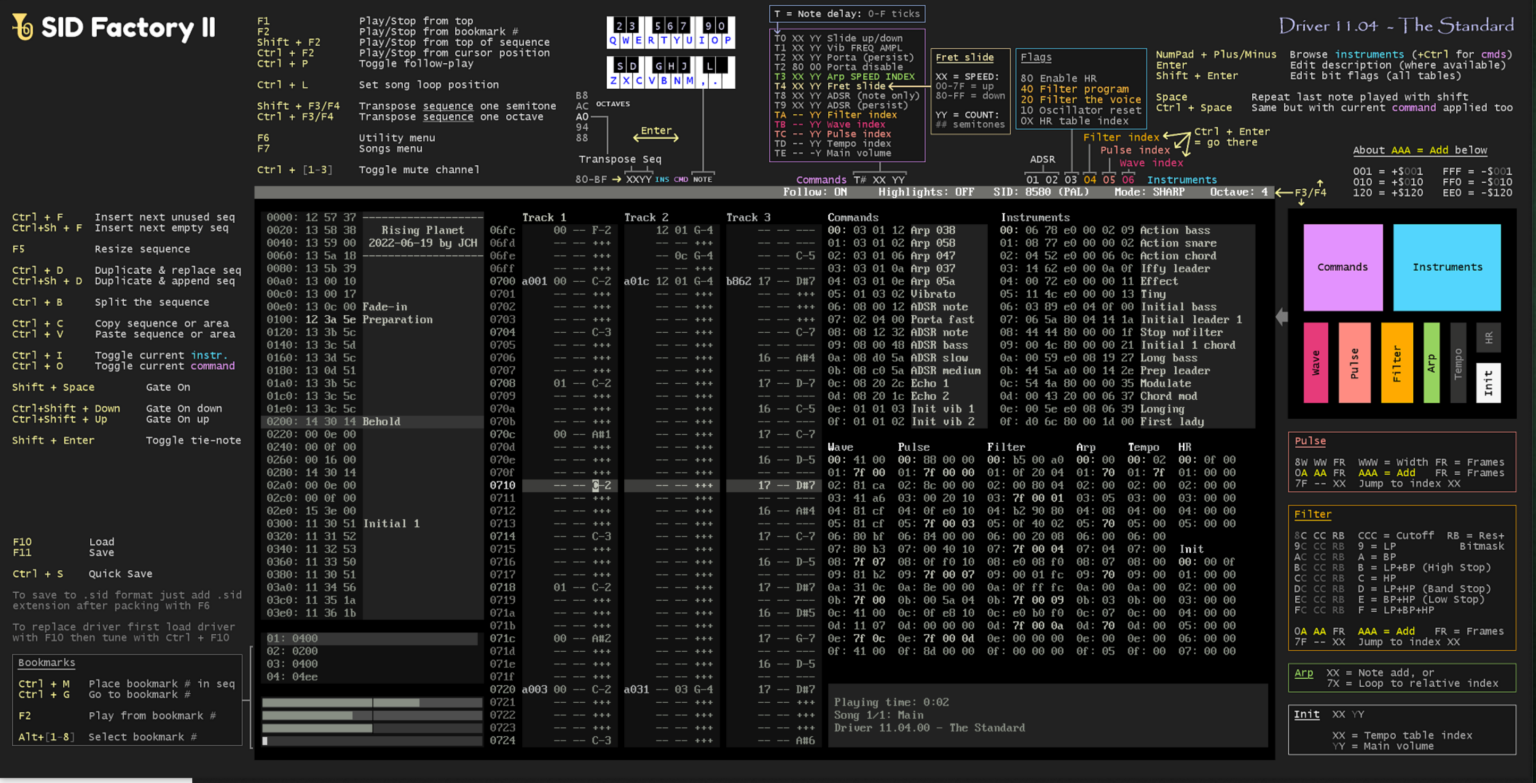Select bookmark 04: 04ee
Image resolution: width=1536 pixels, height=783 pixels.
tap(371, 677)
